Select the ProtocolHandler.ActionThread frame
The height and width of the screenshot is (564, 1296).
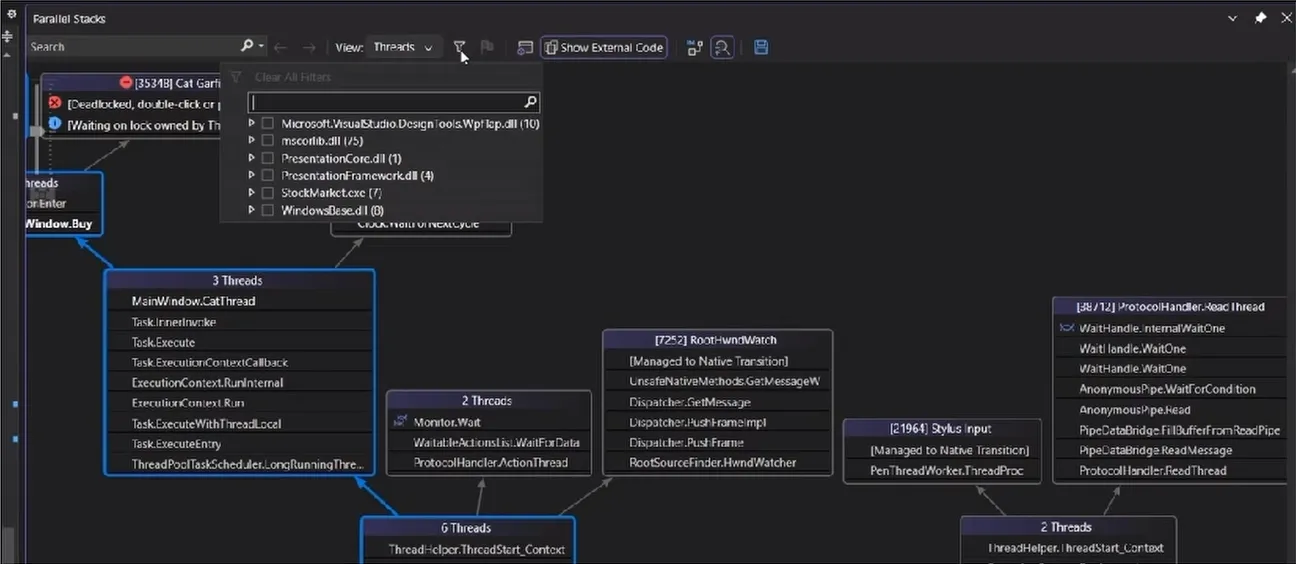[x=489, y=463]
